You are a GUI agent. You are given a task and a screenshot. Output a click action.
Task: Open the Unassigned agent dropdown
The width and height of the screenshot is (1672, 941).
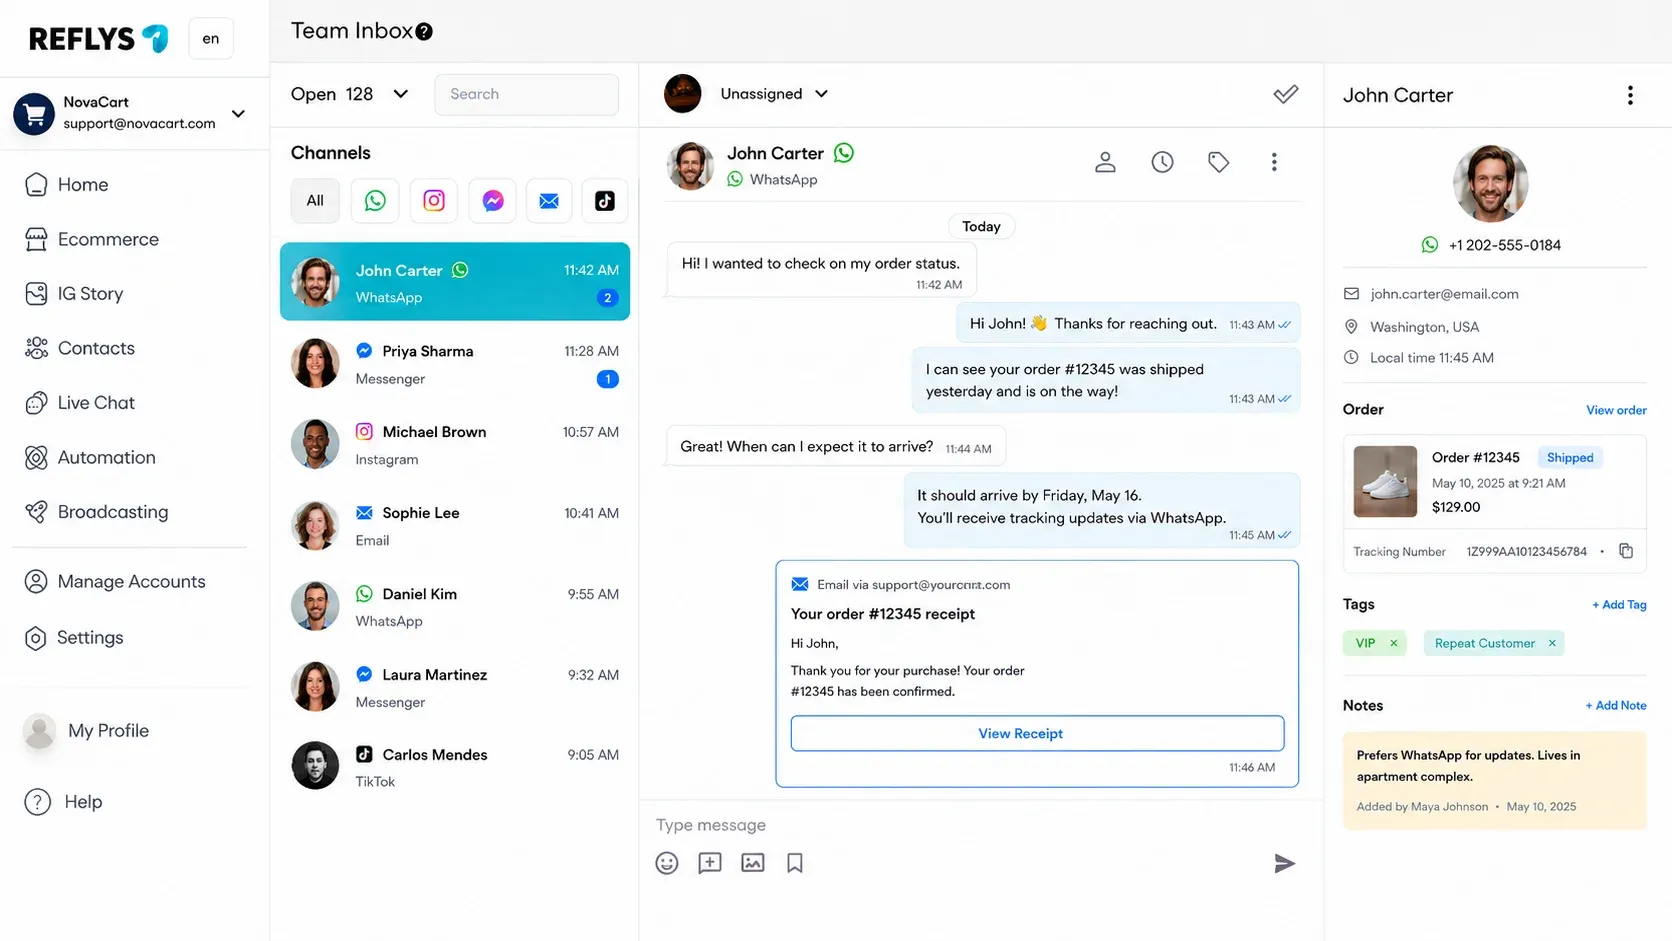[x=774, y=94]
